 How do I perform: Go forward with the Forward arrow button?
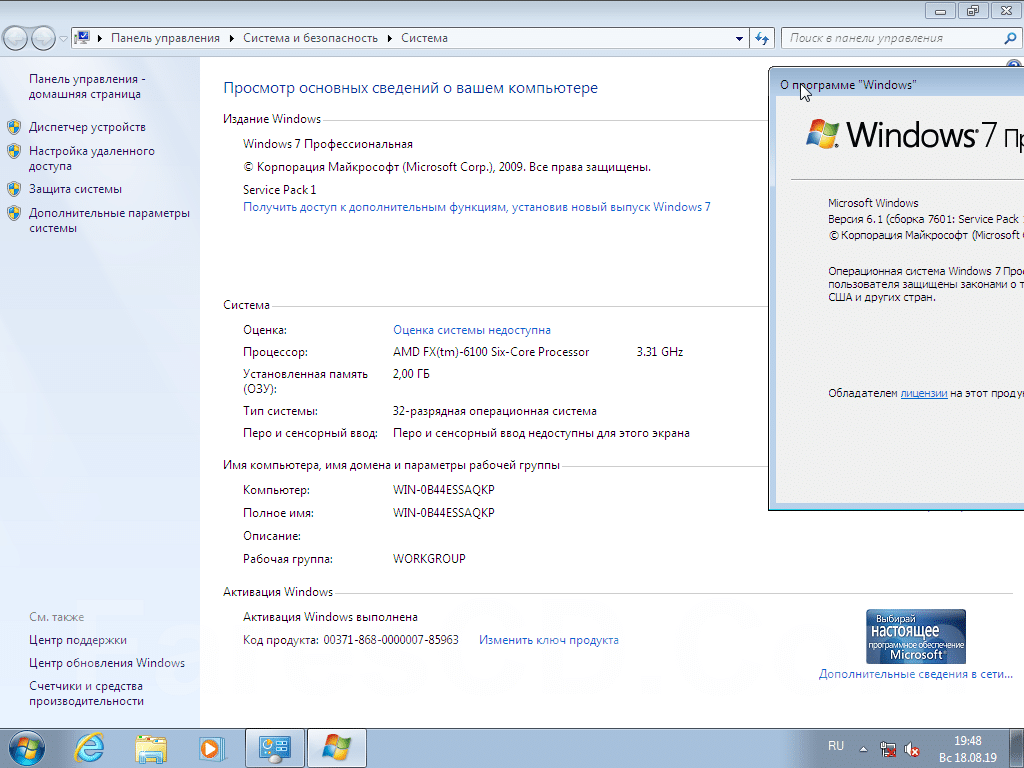43,38
